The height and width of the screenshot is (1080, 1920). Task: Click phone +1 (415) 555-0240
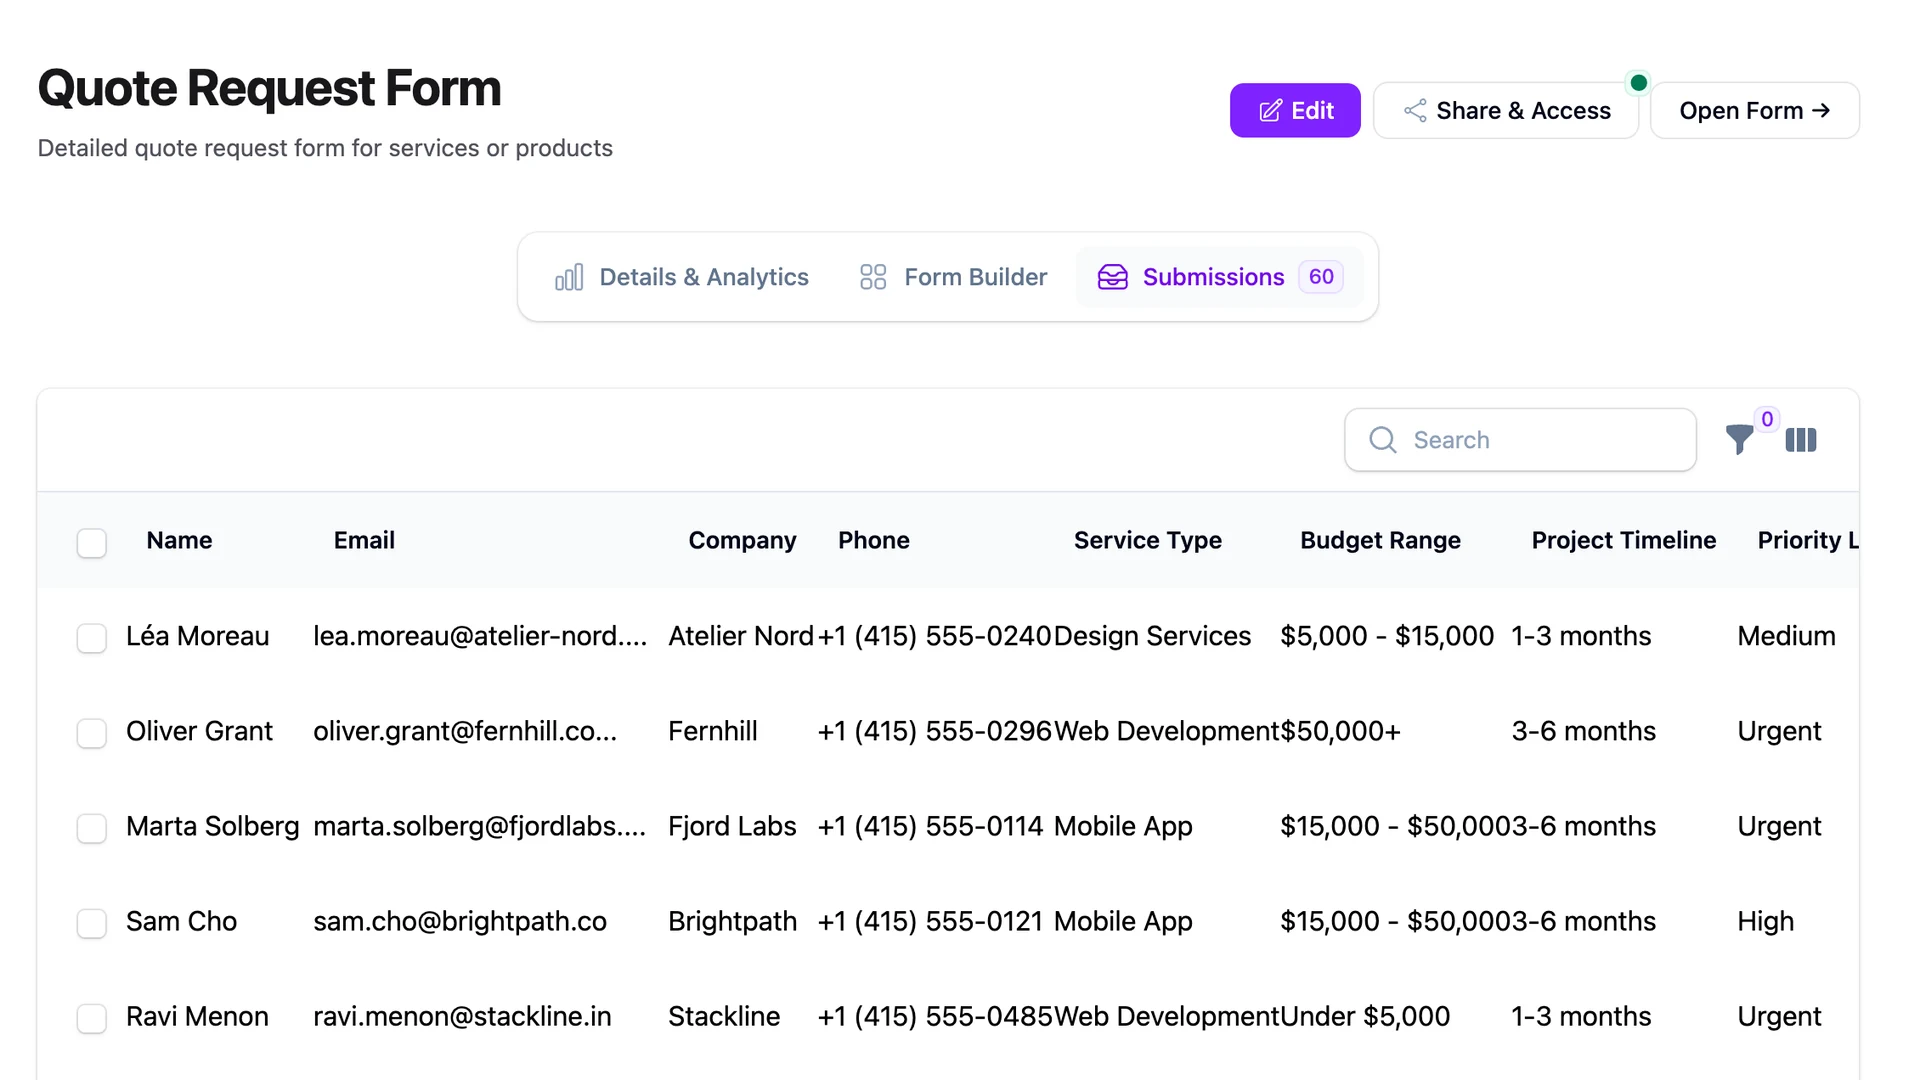935,636
